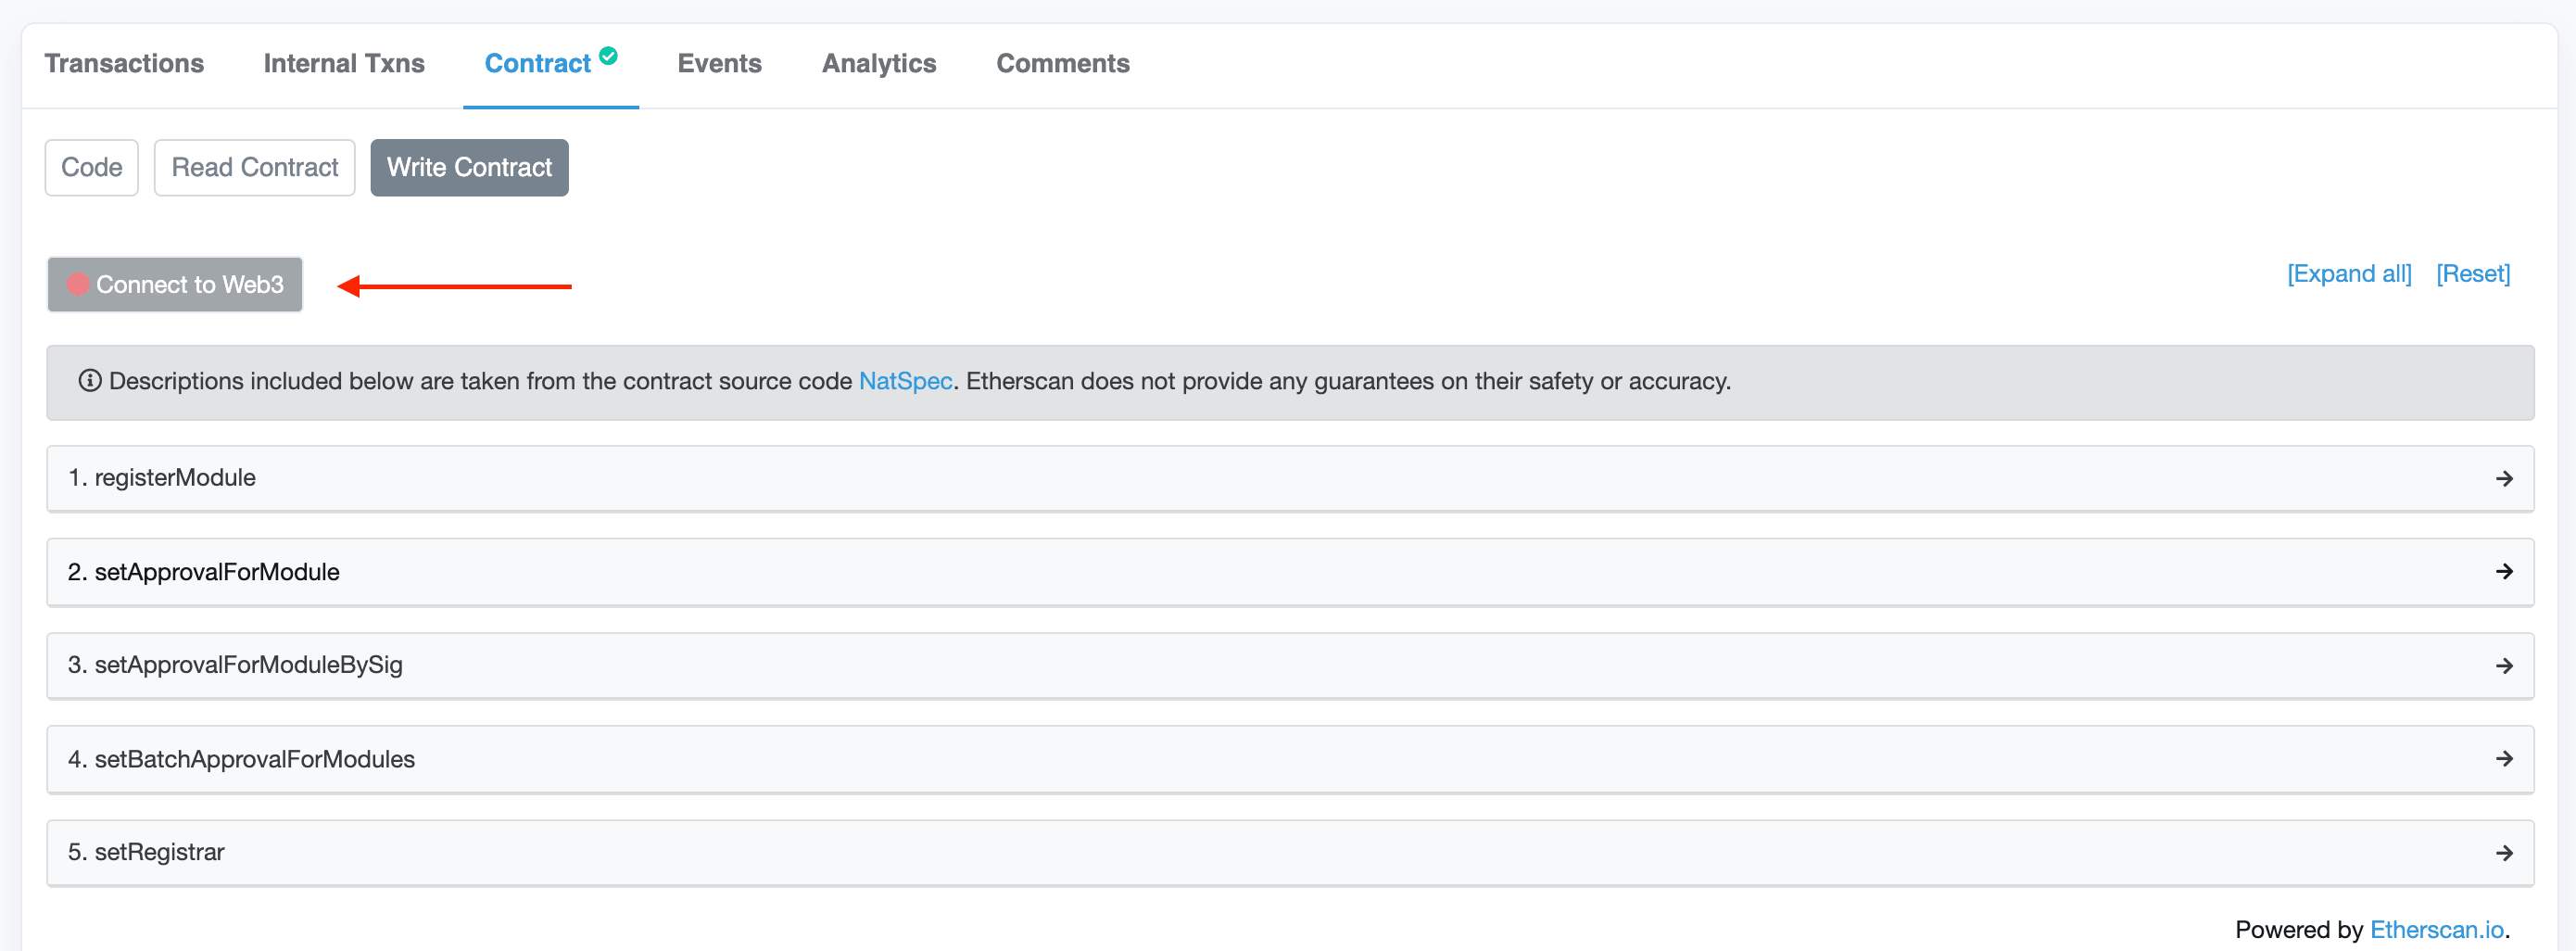
Task: Open the Read Contract section
Action: [255, 167]
